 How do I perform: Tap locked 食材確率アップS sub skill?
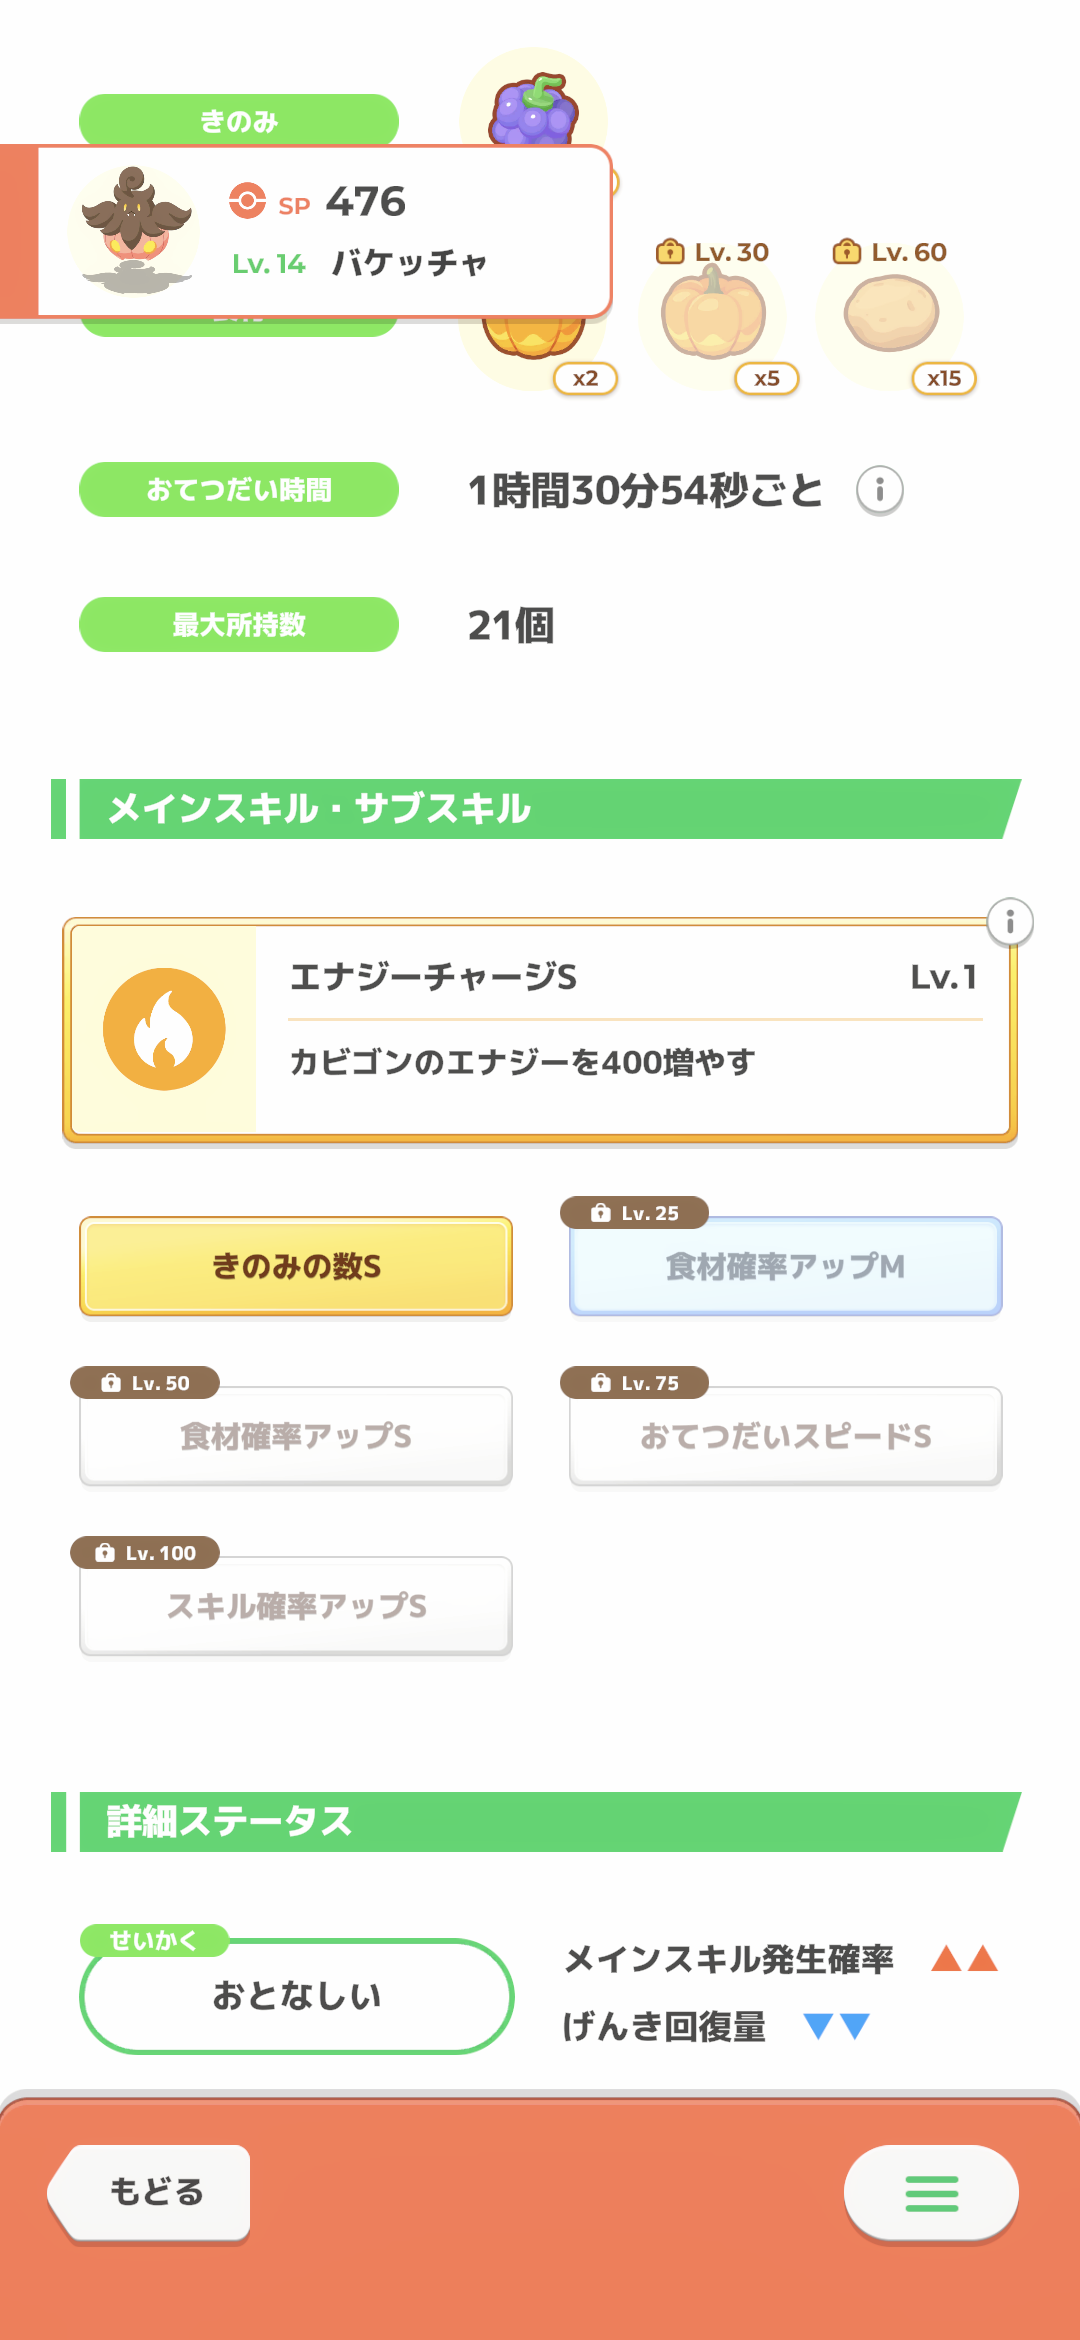coord(296,1436)
